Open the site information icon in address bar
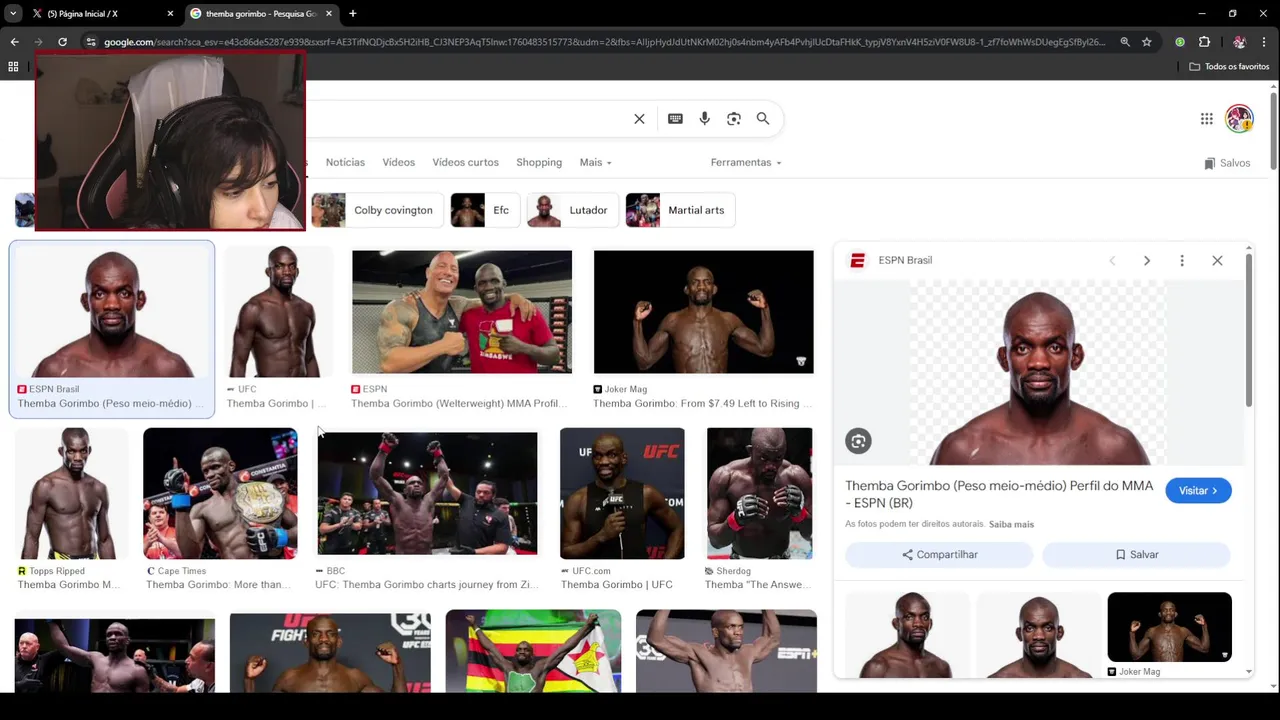Viewport: 1280px width, 720px height. pos(91,42)
